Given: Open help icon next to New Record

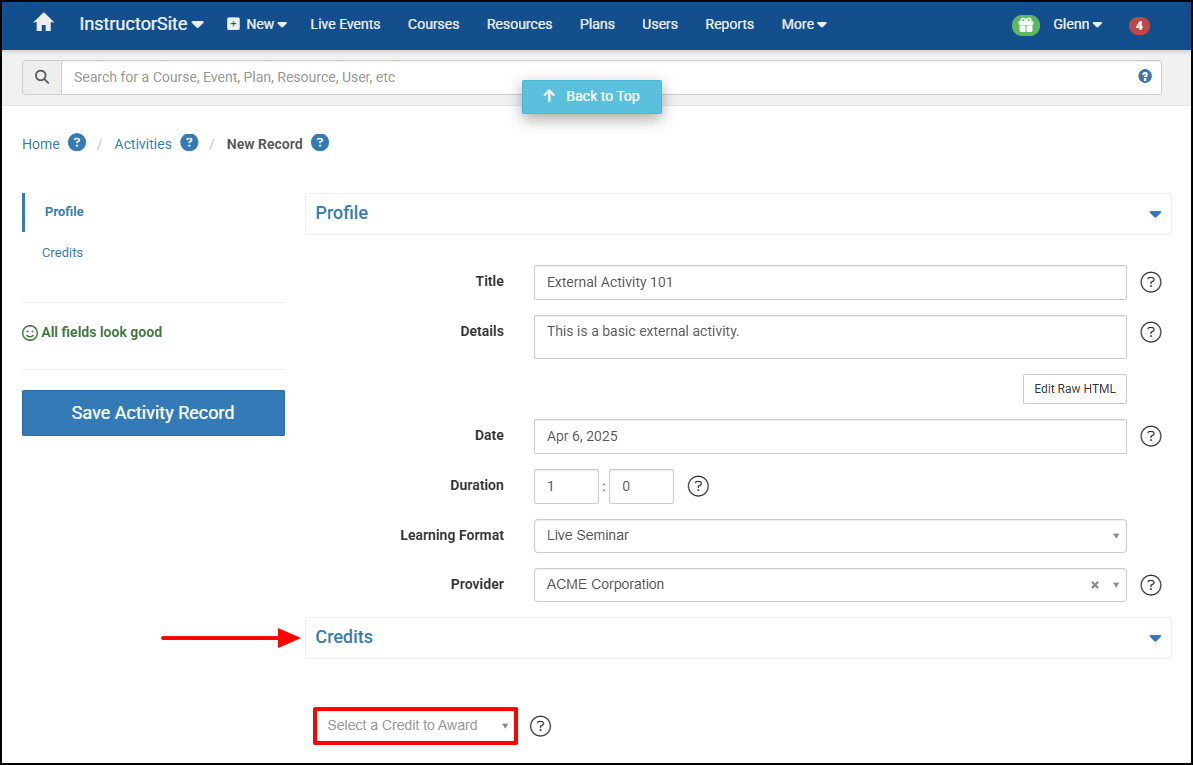Looking at the screenshot, I should tap(320, 142).
